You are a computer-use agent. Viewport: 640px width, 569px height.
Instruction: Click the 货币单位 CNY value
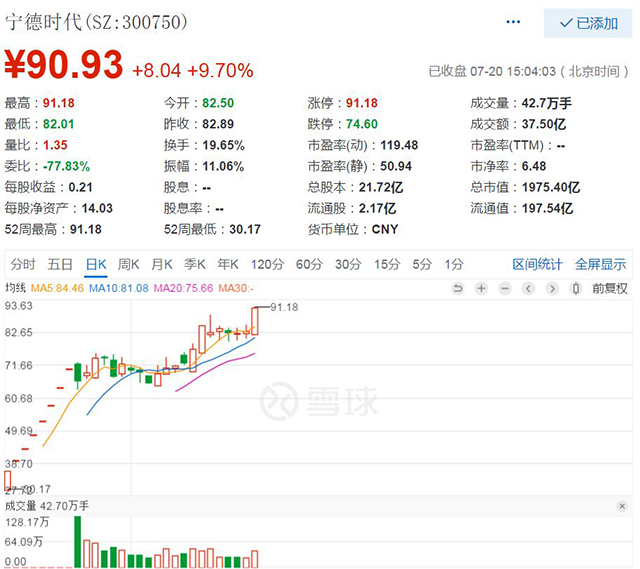(x=385, y=229)
